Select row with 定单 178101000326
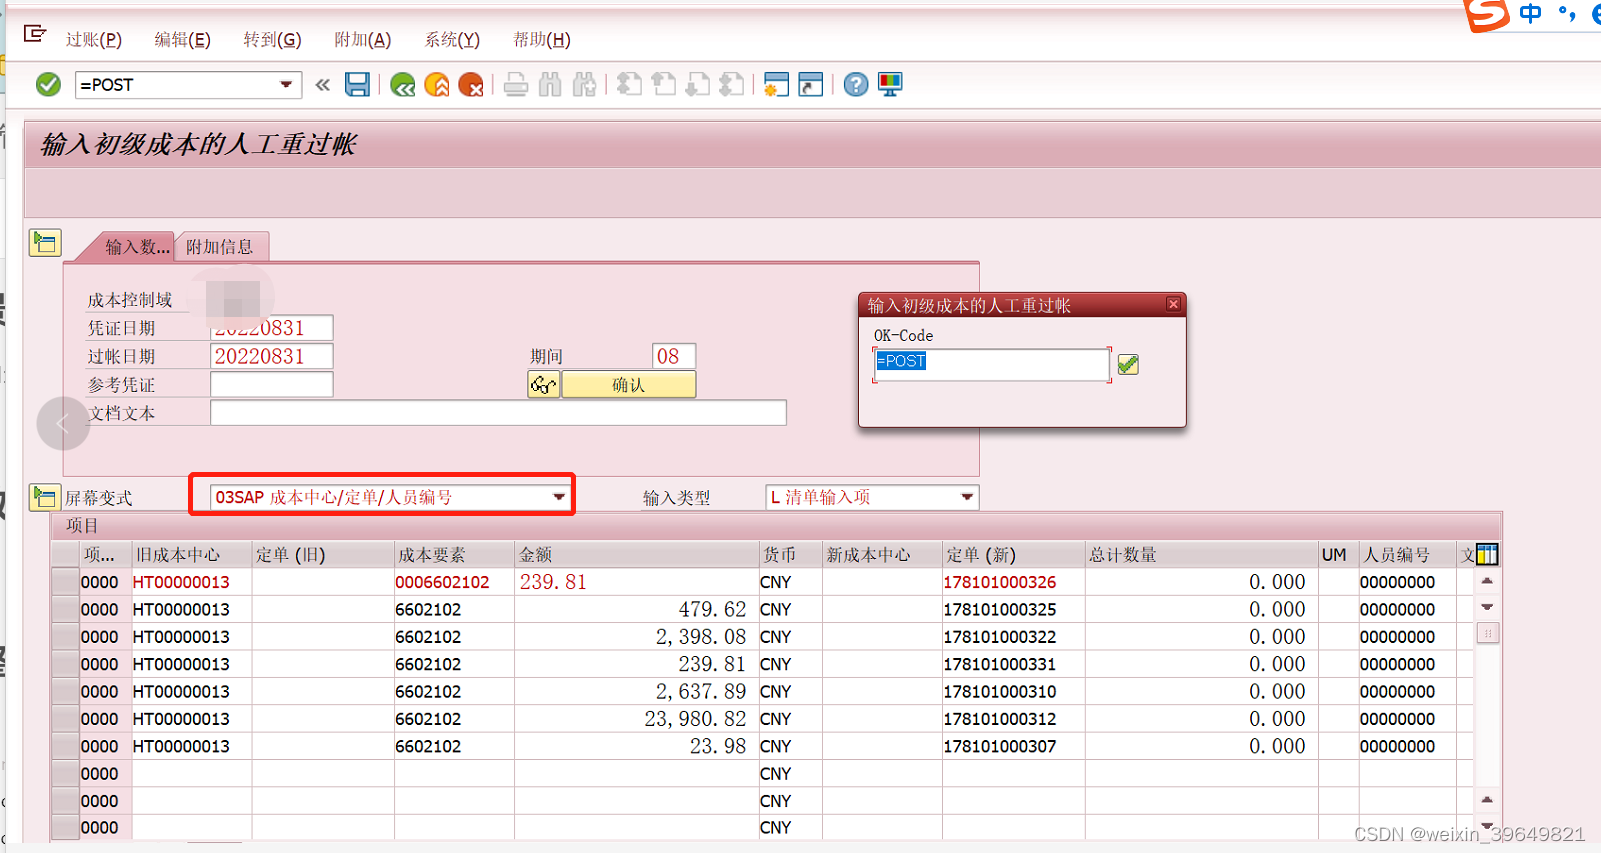Viewport: 1601px width, 853px height. coord(65,582)
